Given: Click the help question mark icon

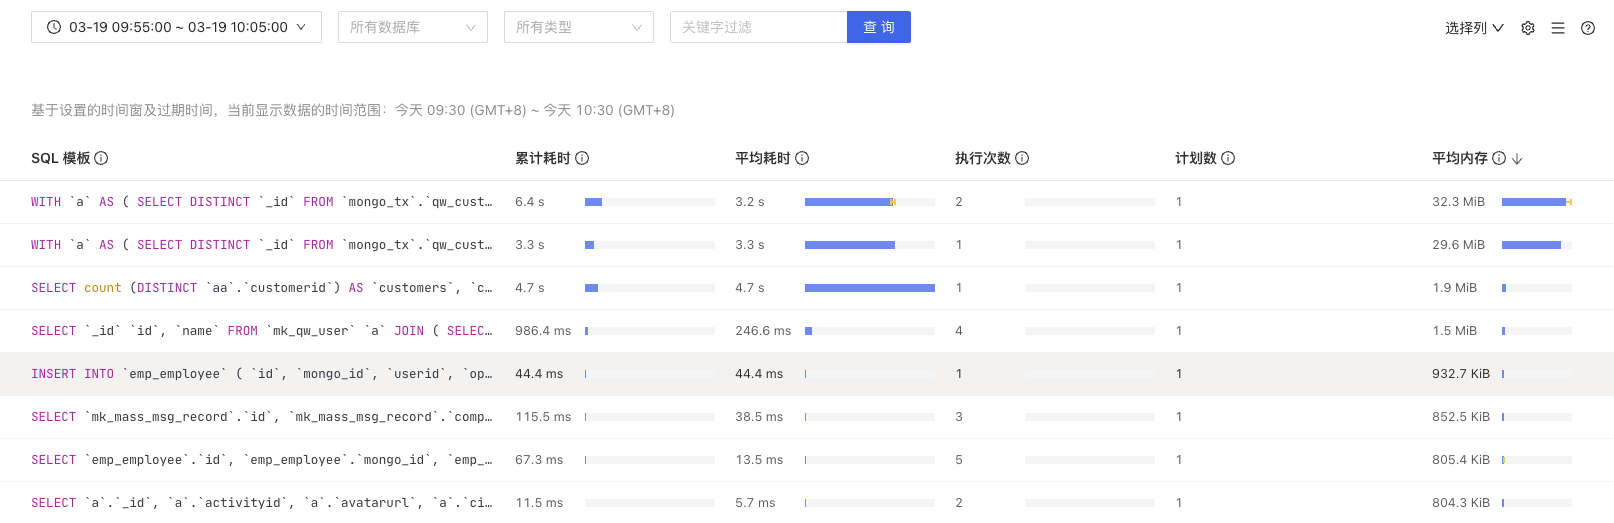Looking at the screenshot, I should (1588, 28).
